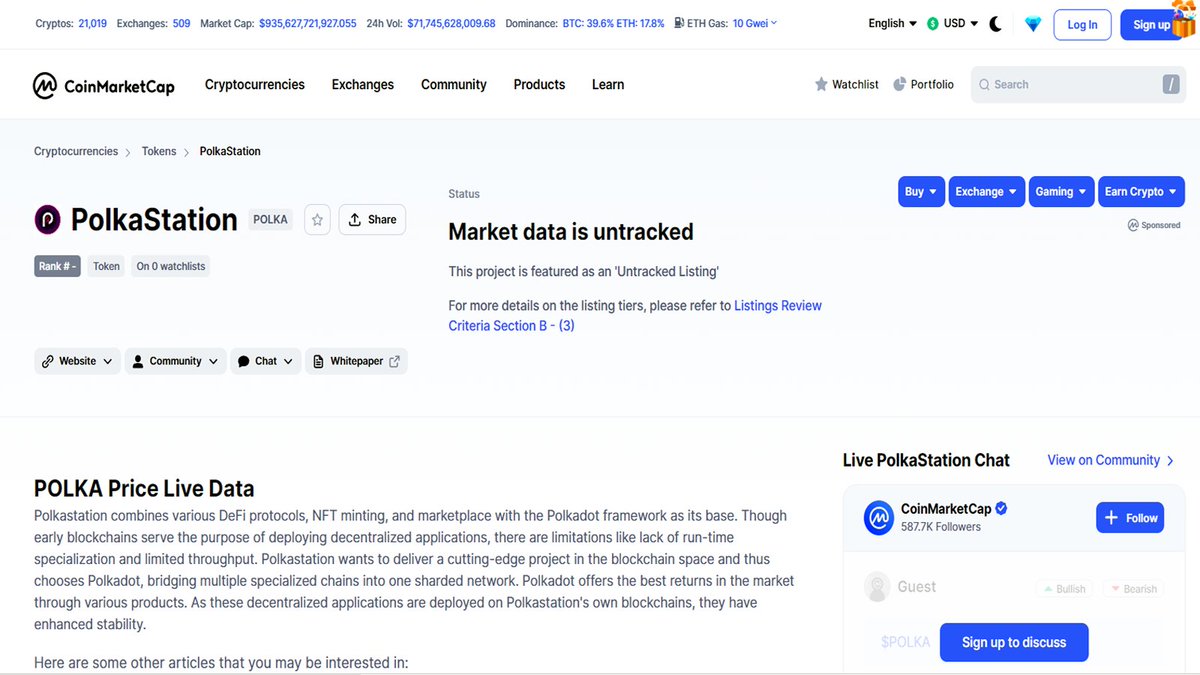Go to Cryptocurrencies breadcrumb
Screen dimensions: 1200x675
pyautogui.click(x=76, y=151)
